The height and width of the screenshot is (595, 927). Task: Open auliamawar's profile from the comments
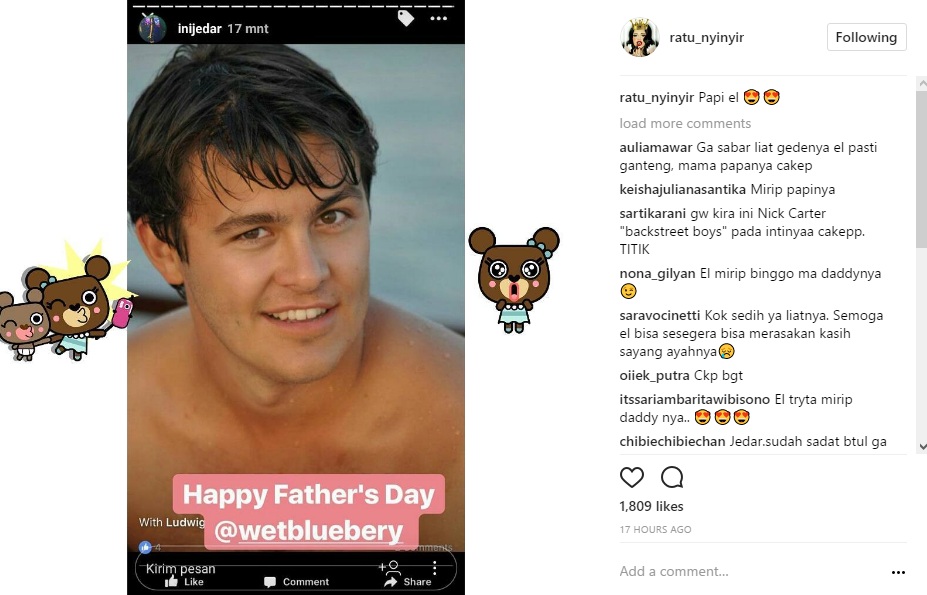pos(655,147)
